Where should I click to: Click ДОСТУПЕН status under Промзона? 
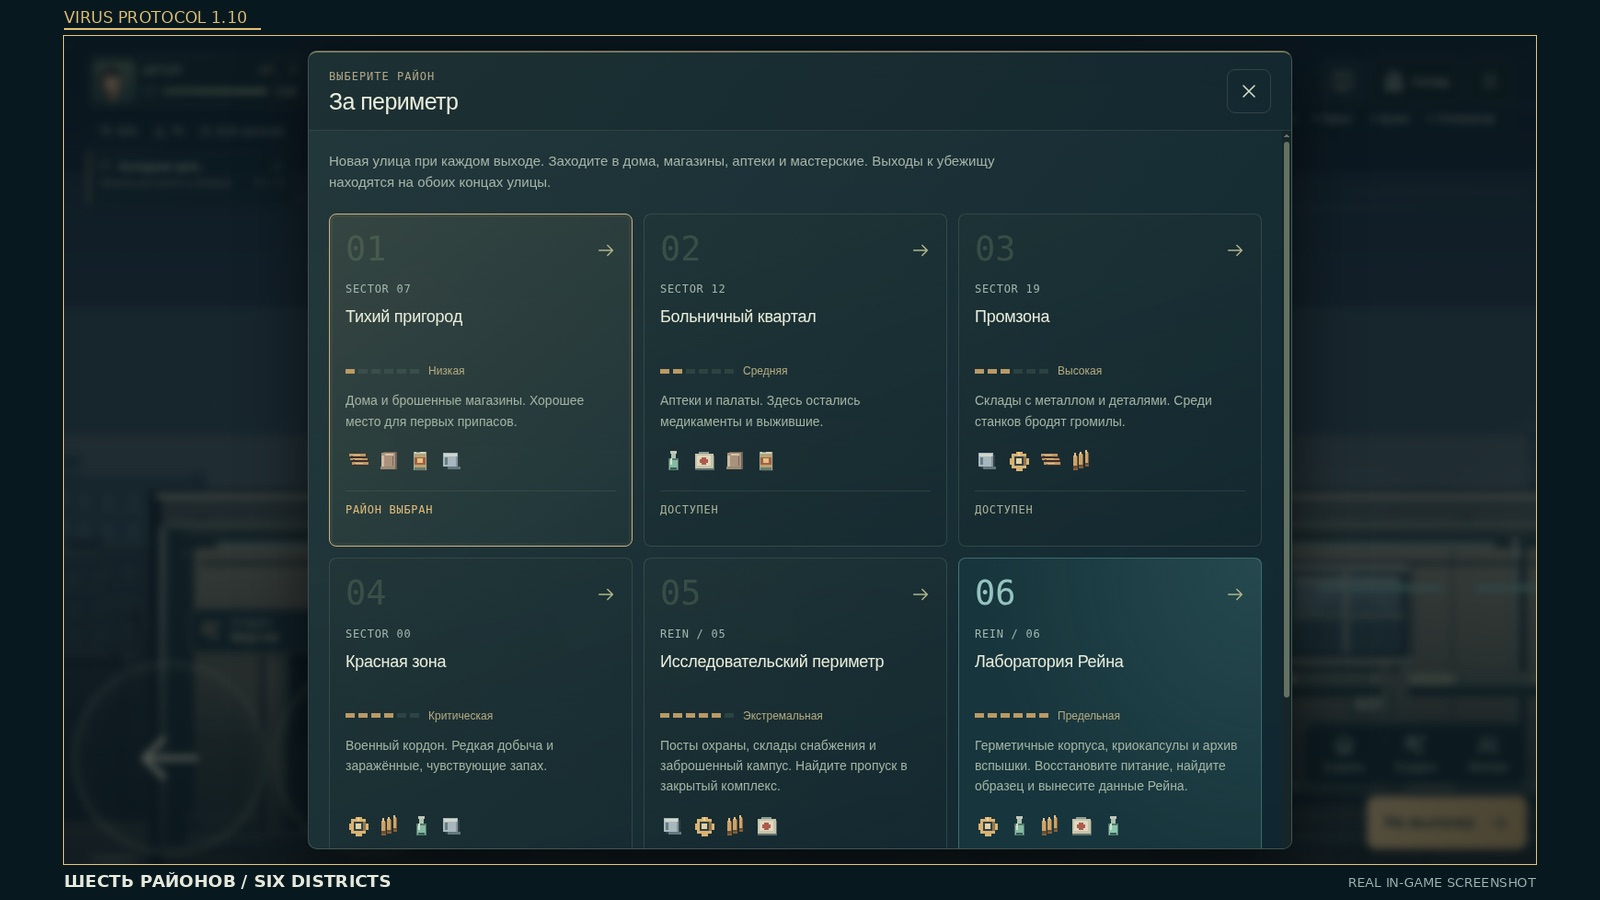tap(1004, 510)
